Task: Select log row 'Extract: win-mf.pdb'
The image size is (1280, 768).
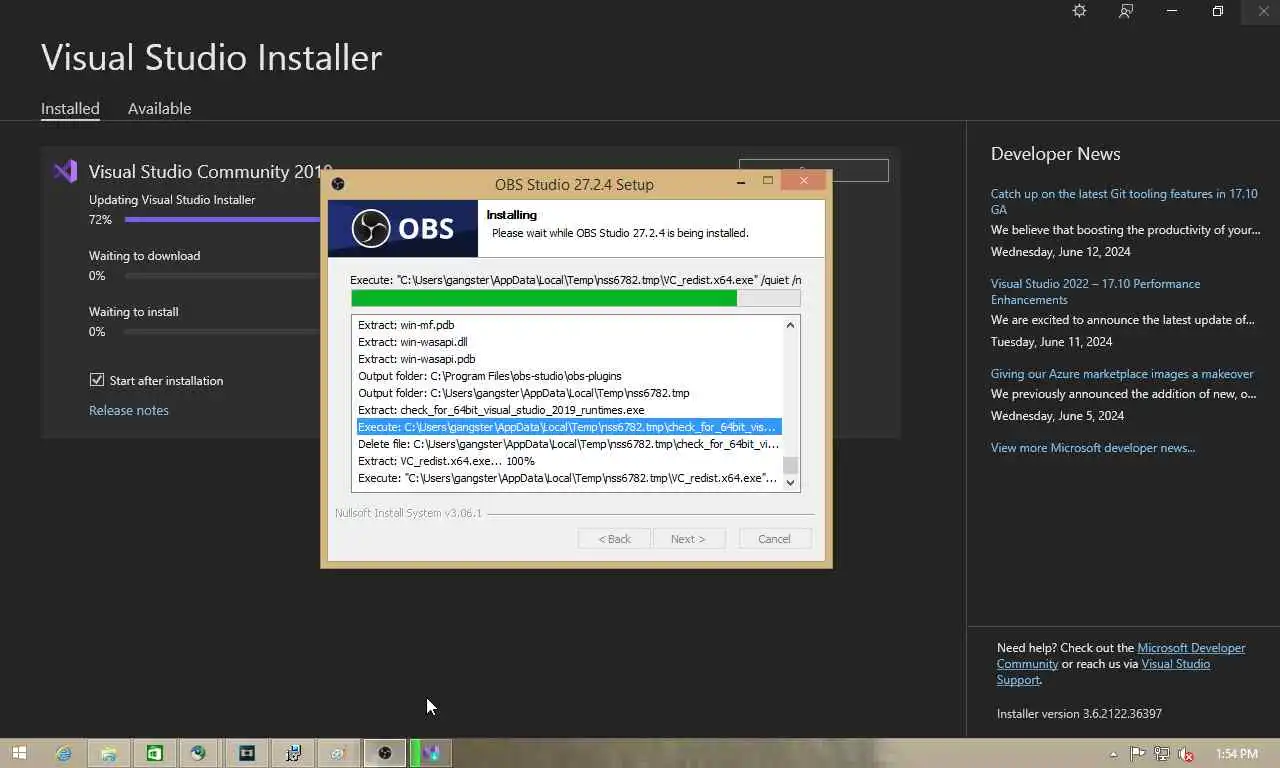Action: [568, 324]
